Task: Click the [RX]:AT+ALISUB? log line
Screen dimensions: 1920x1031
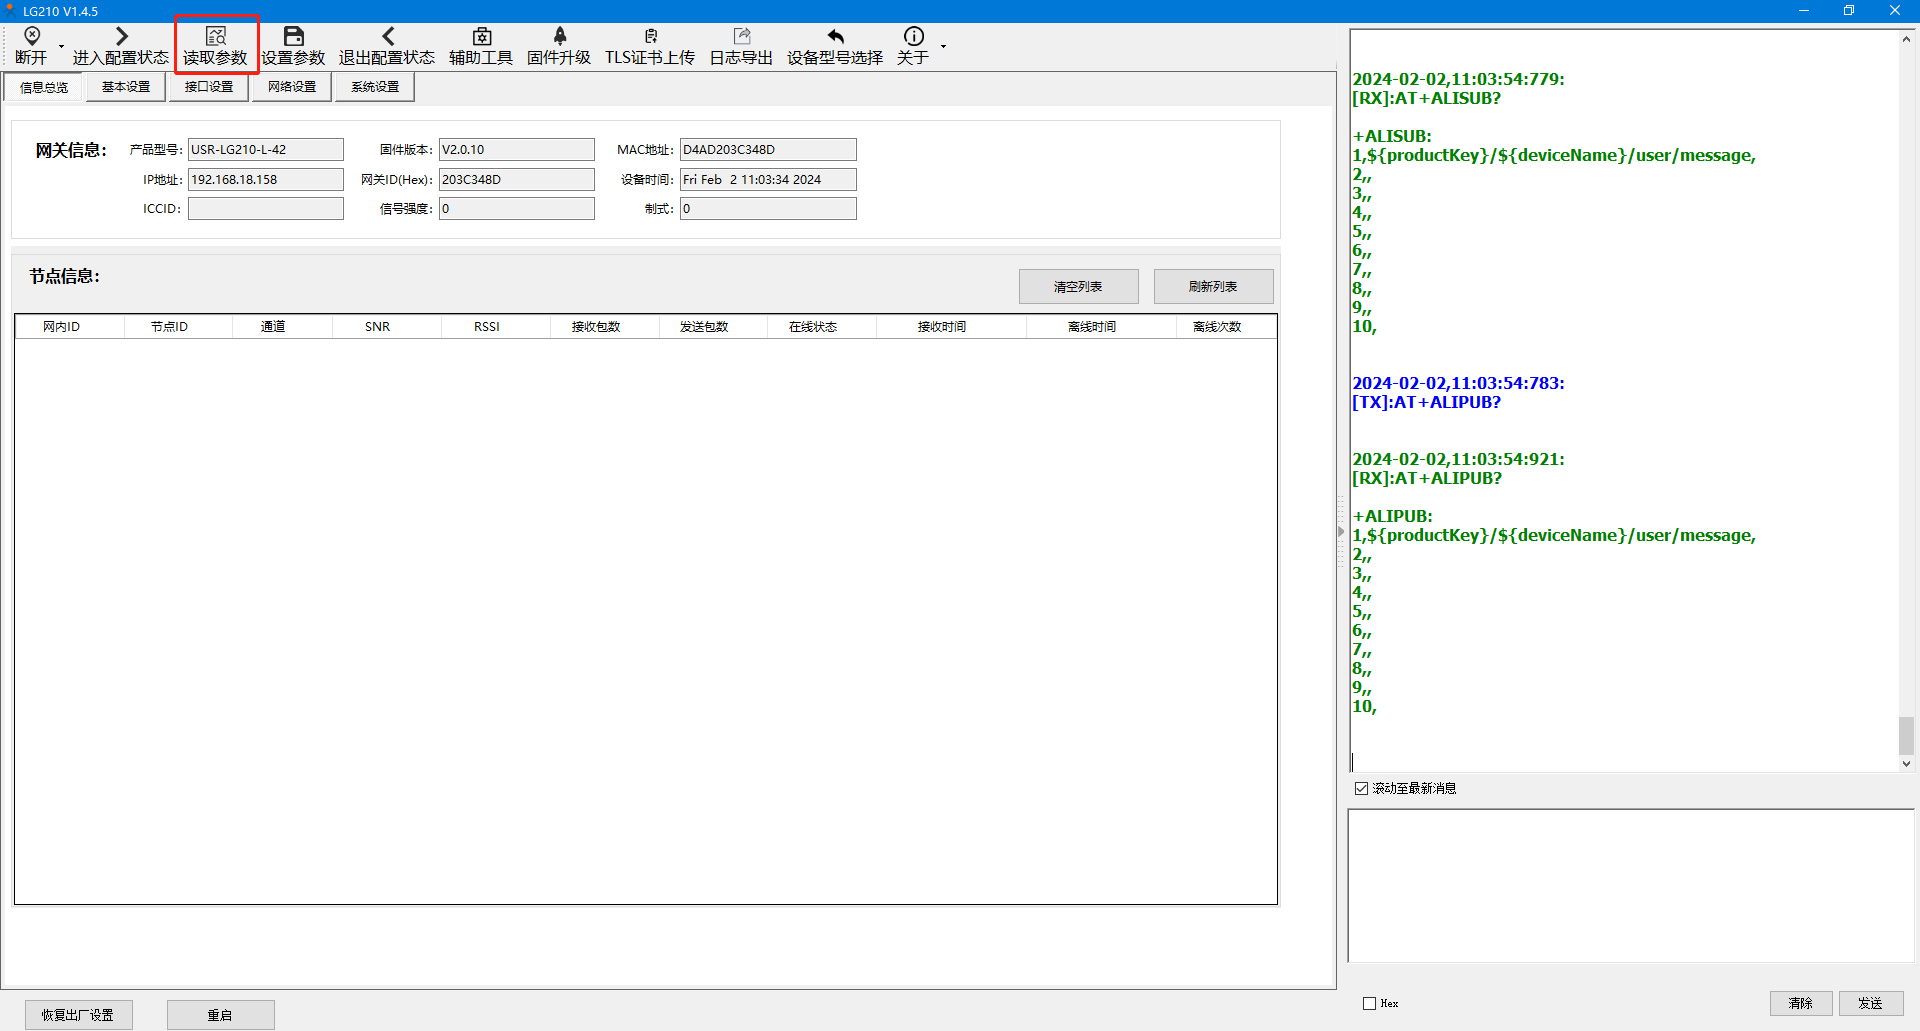Action: point(1426,98)
